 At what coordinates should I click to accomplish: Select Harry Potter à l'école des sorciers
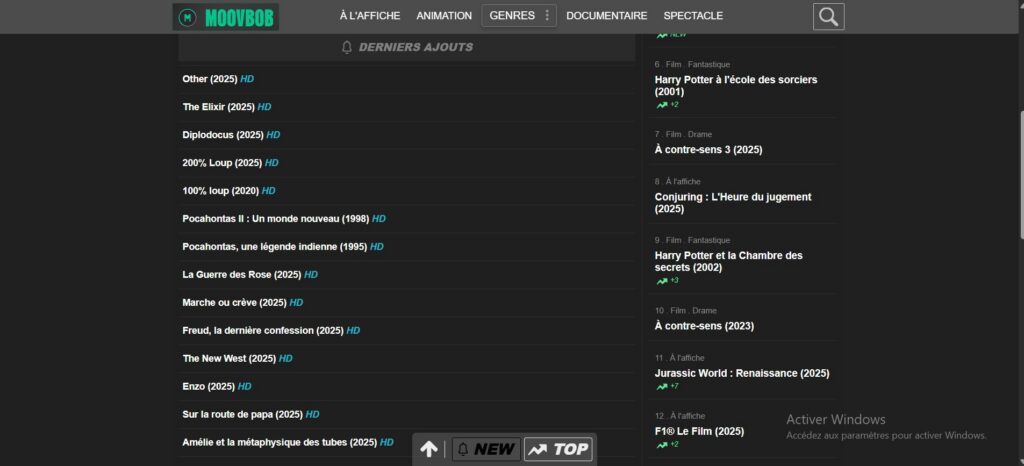click(x=735, y=85)
